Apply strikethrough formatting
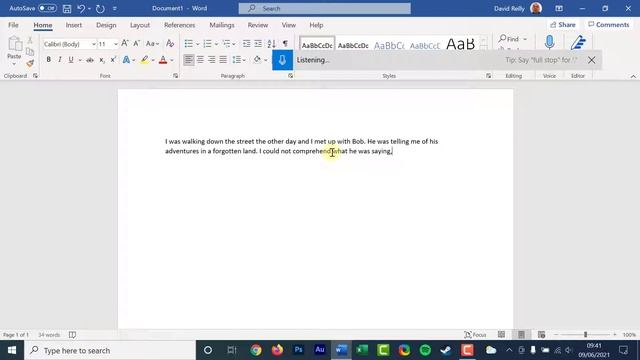This screenshot has width=640, height=360. [x=90, y=60]
